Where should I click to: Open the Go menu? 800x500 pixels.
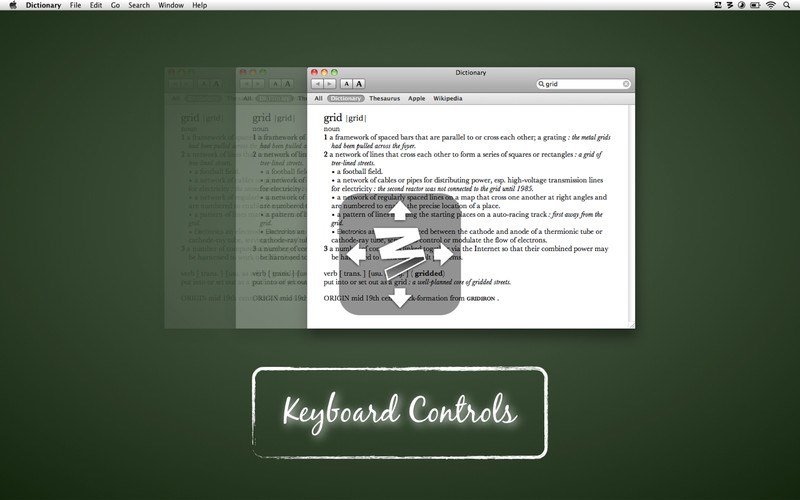(x=115, y=5)
